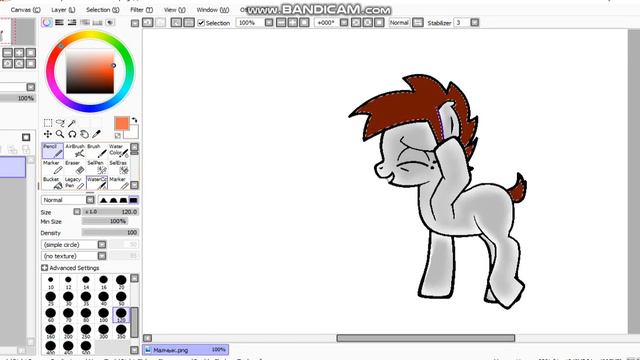
Task: Show the HSV slider panel
Action: tap(72, 23)
